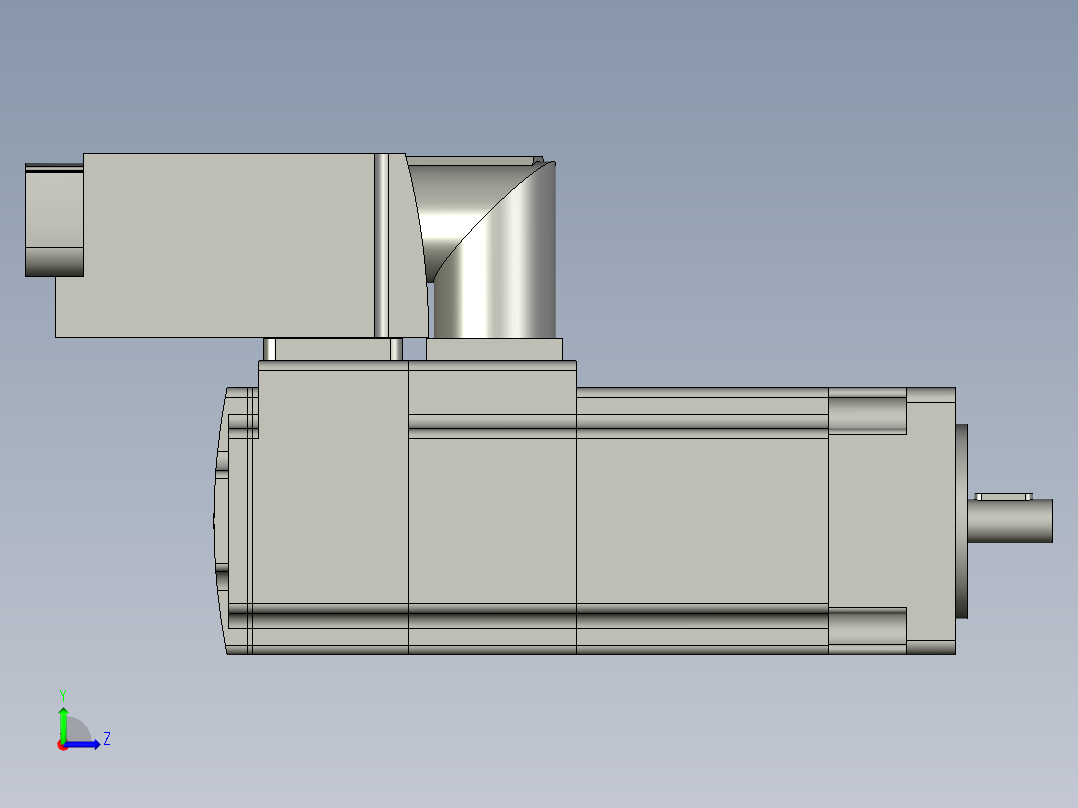Click the Z label on the coordinate triad
Viewport: 1078px width, 808px height.
107,738
